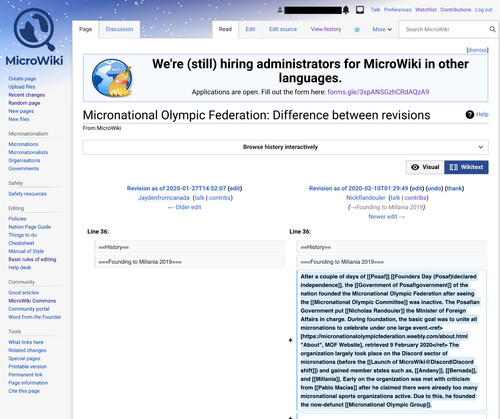500x419 pixels.
Task: Select the Edit tab
Action: click(250, 29)
